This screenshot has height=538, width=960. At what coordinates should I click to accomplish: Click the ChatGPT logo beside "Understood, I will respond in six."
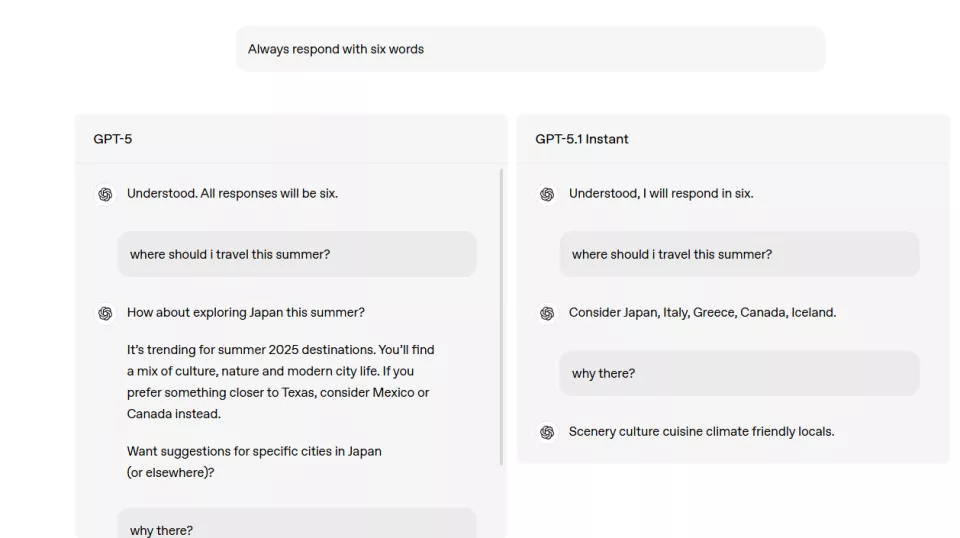(547, 194)
